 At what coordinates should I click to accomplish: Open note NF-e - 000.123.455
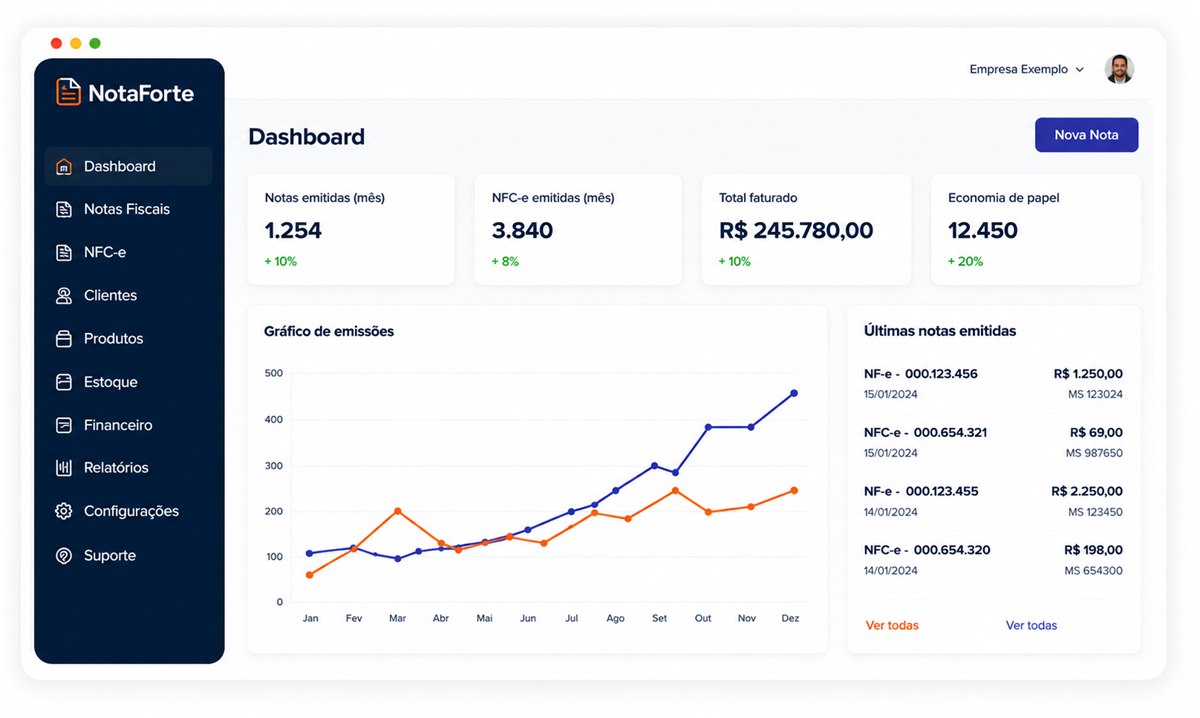(x=921, y=492)
